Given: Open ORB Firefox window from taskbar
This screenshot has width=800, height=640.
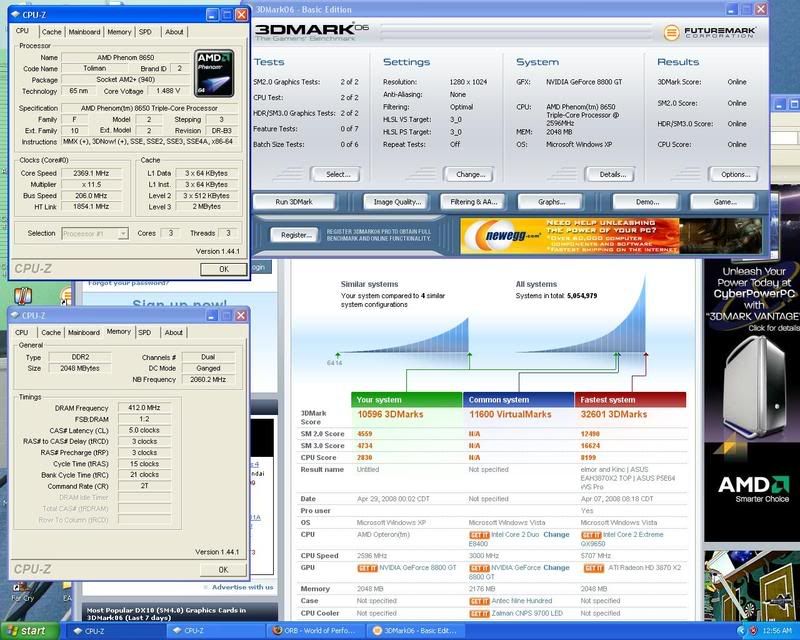Looking at the screenshot, I should 315,631.
